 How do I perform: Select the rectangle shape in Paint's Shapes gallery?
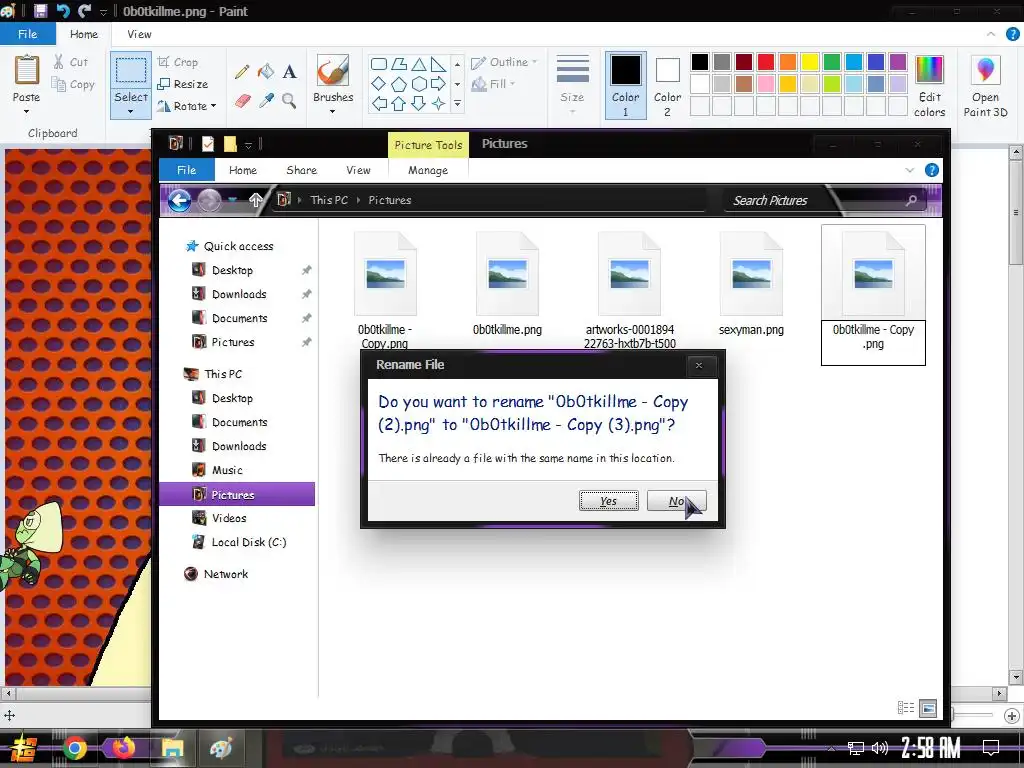coord(379,64)
